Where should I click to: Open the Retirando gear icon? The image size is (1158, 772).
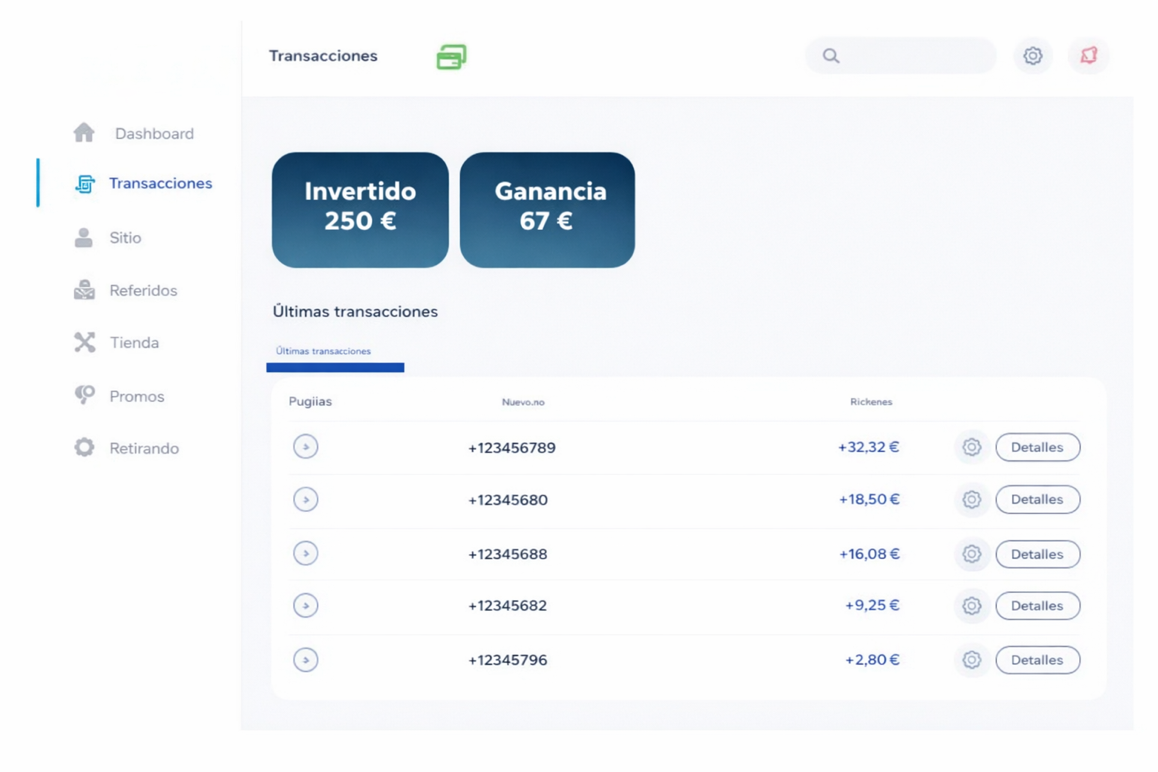tap(84, 448)
